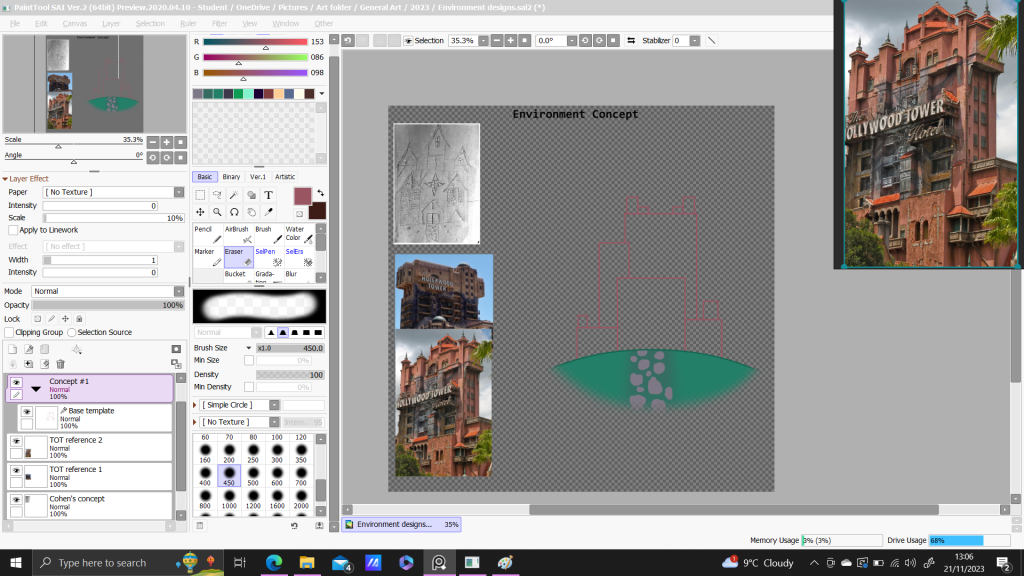This screenshot has height=576, width=1024.
Task: Open File Explorer from the taskbar
Action: (x=306, y=563)
